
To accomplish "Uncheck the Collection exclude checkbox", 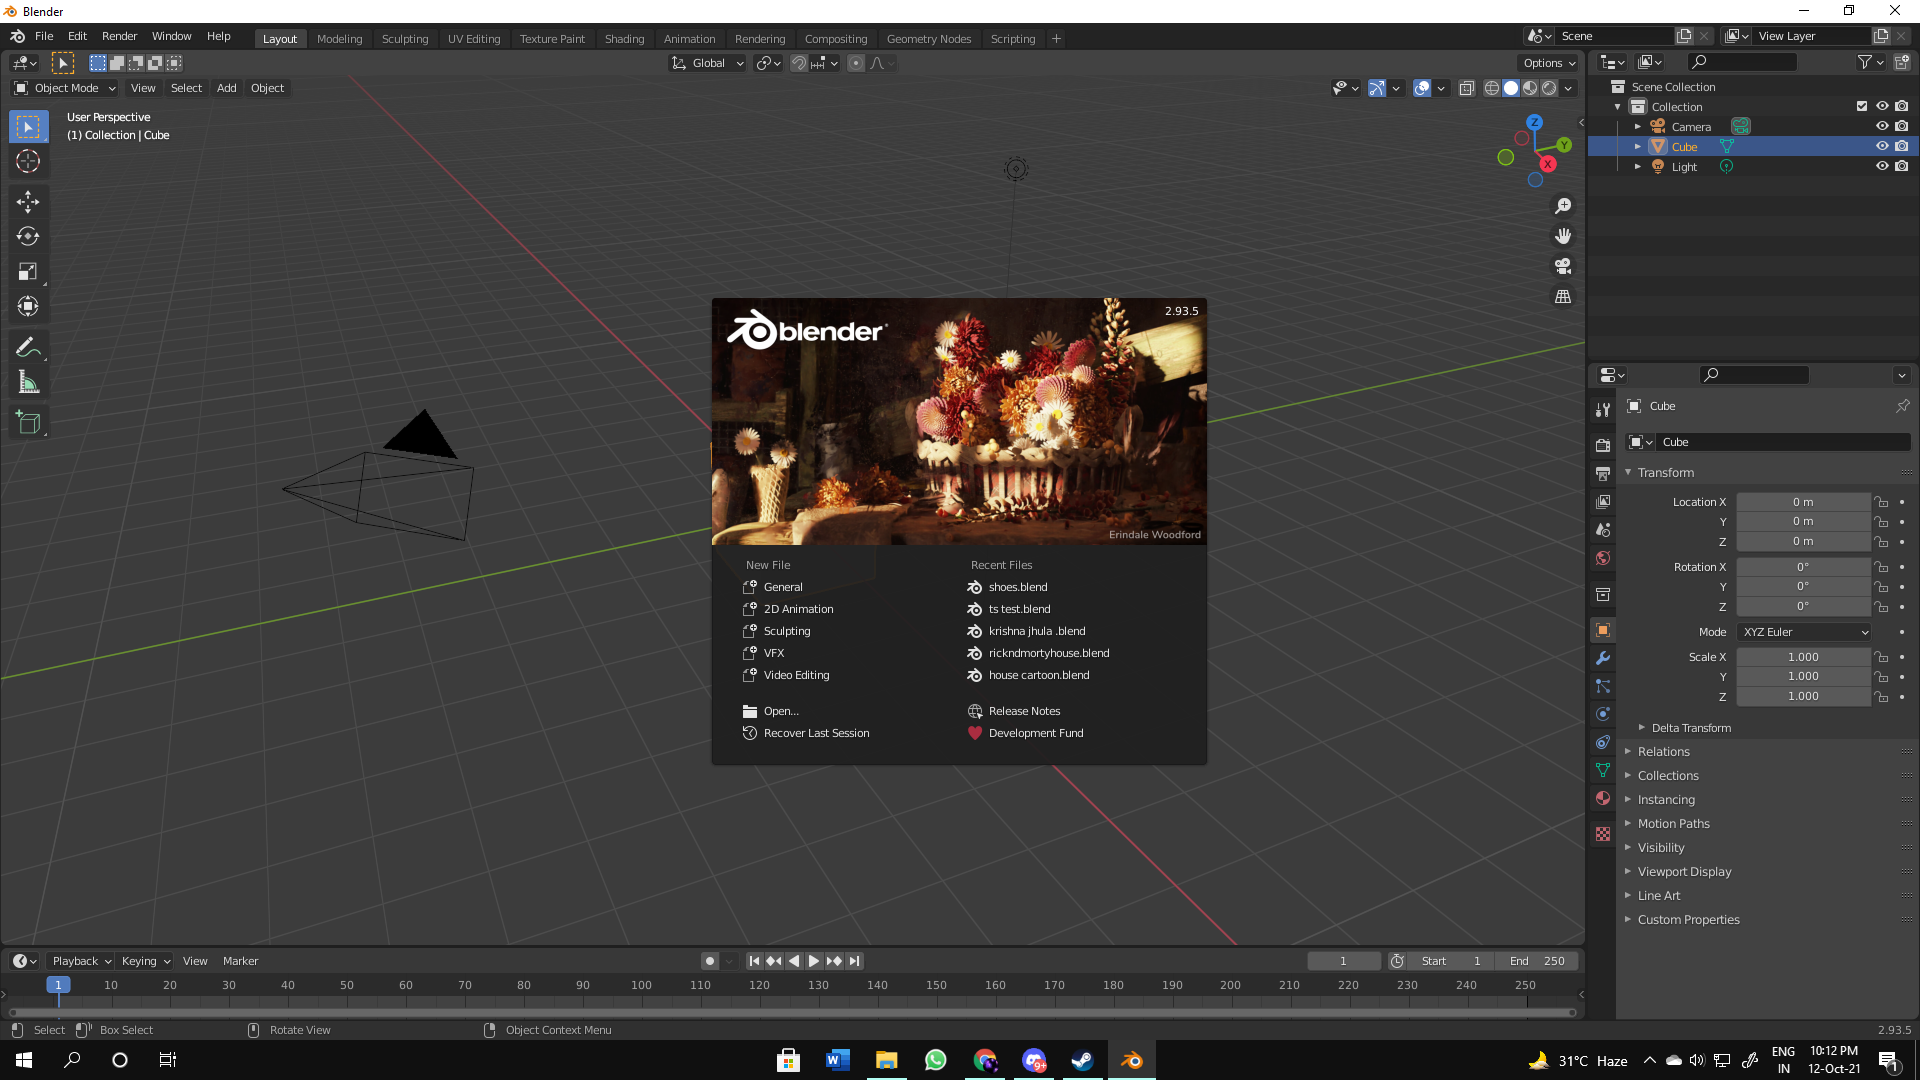I will [1861, 106].
